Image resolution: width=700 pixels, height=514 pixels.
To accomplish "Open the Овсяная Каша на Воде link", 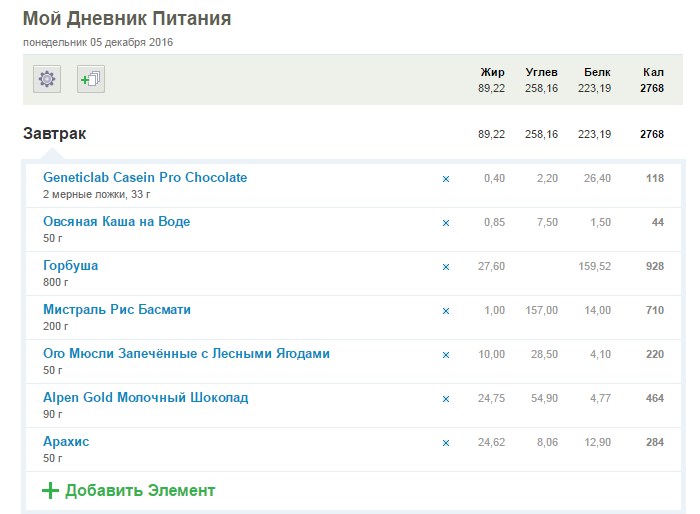I will coord(116,222).
